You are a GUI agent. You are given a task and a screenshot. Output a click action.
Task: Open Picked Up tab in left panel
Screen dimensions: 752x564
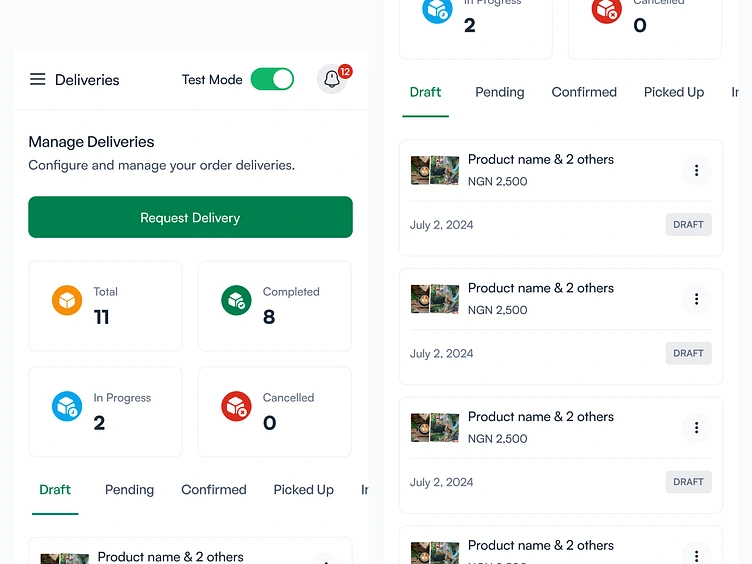click(303, 490)
